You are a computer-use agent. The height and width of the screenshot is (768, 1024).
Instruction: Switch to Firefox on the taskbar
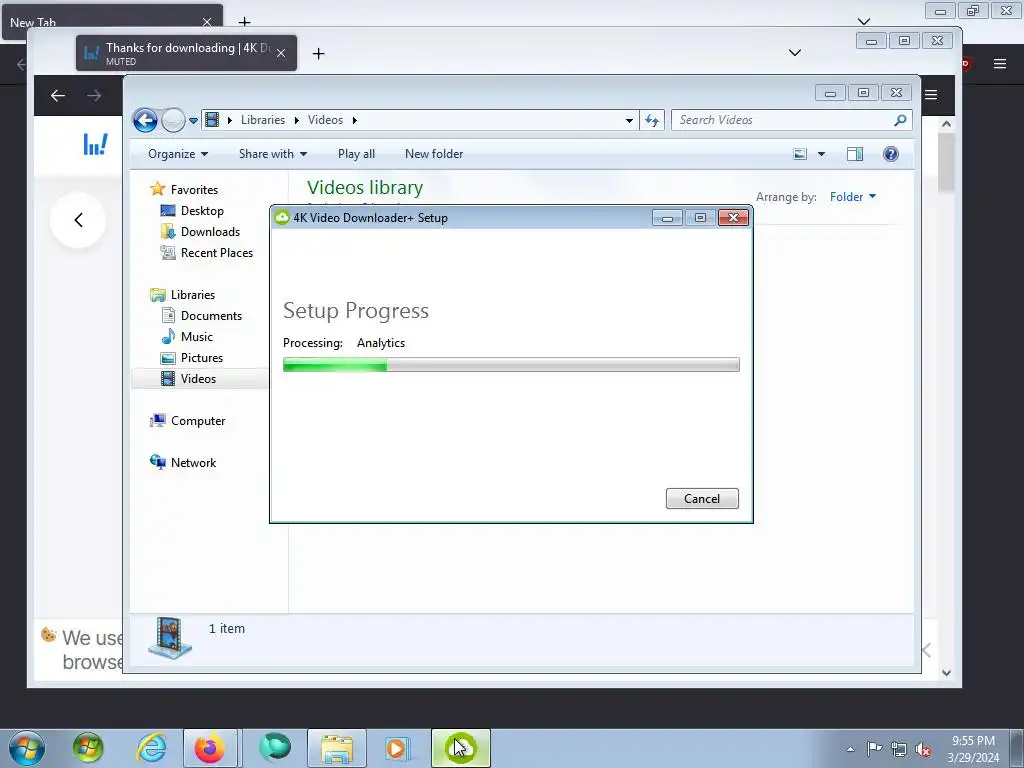pos(210,748)
